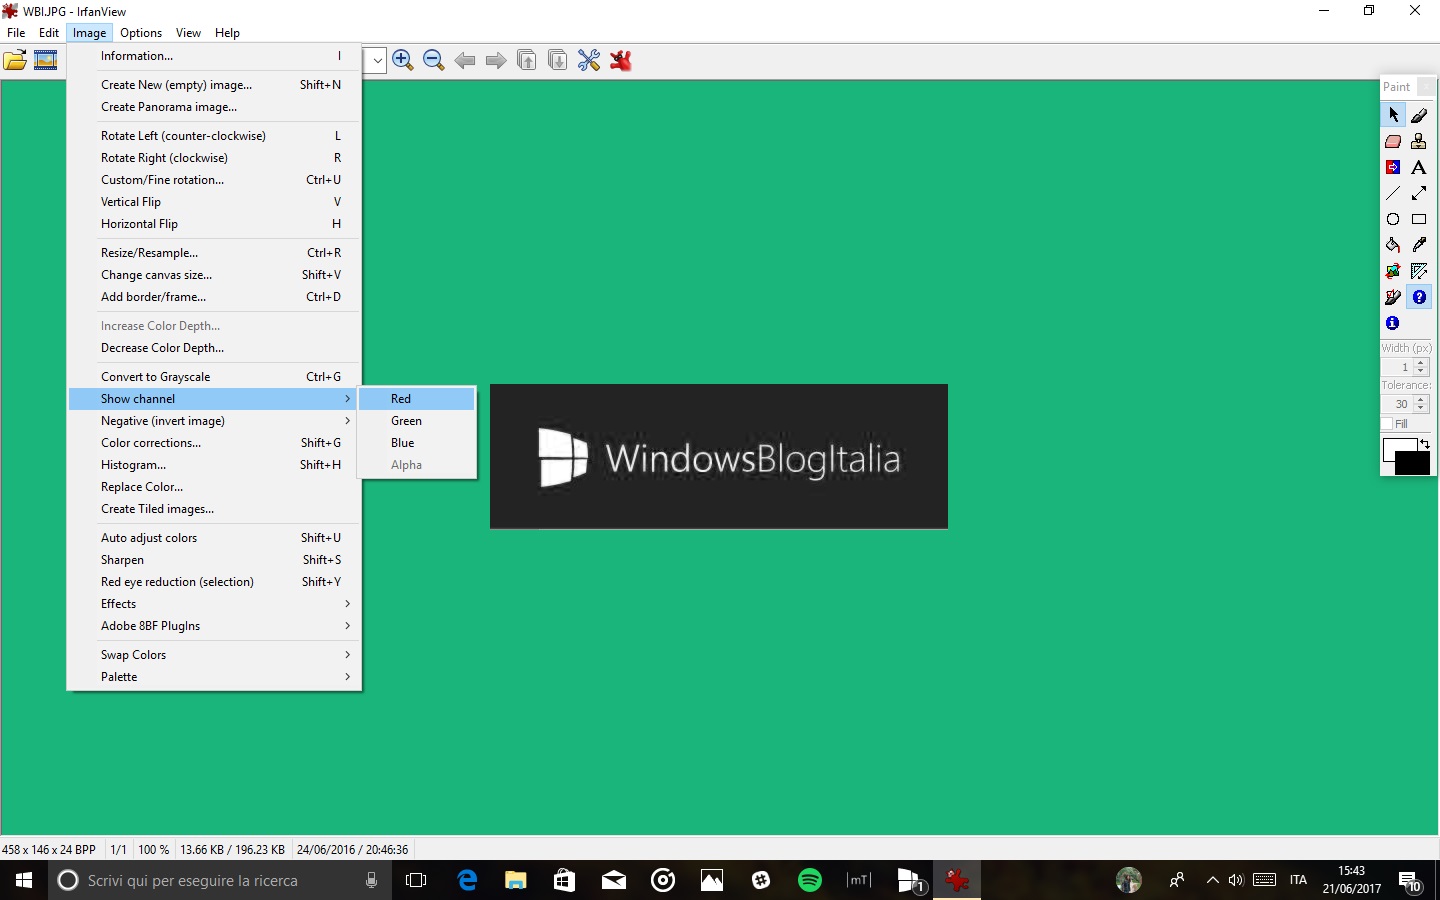Expand the Swap Colors submenu
This screenshot has height=900, width=1440.
coord(347,655)
